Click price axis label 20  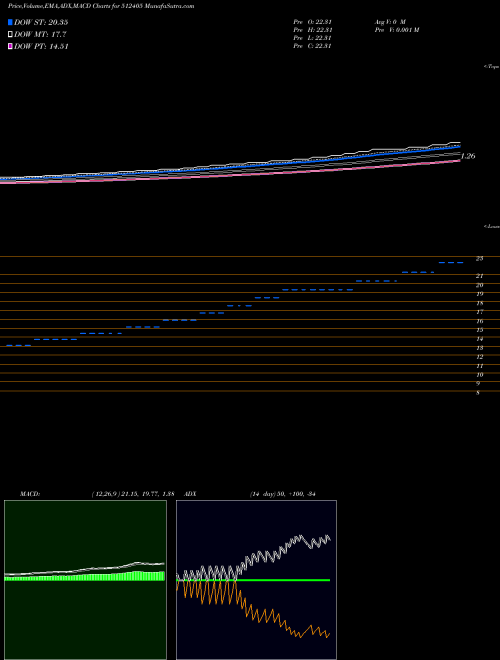[479, 285]
